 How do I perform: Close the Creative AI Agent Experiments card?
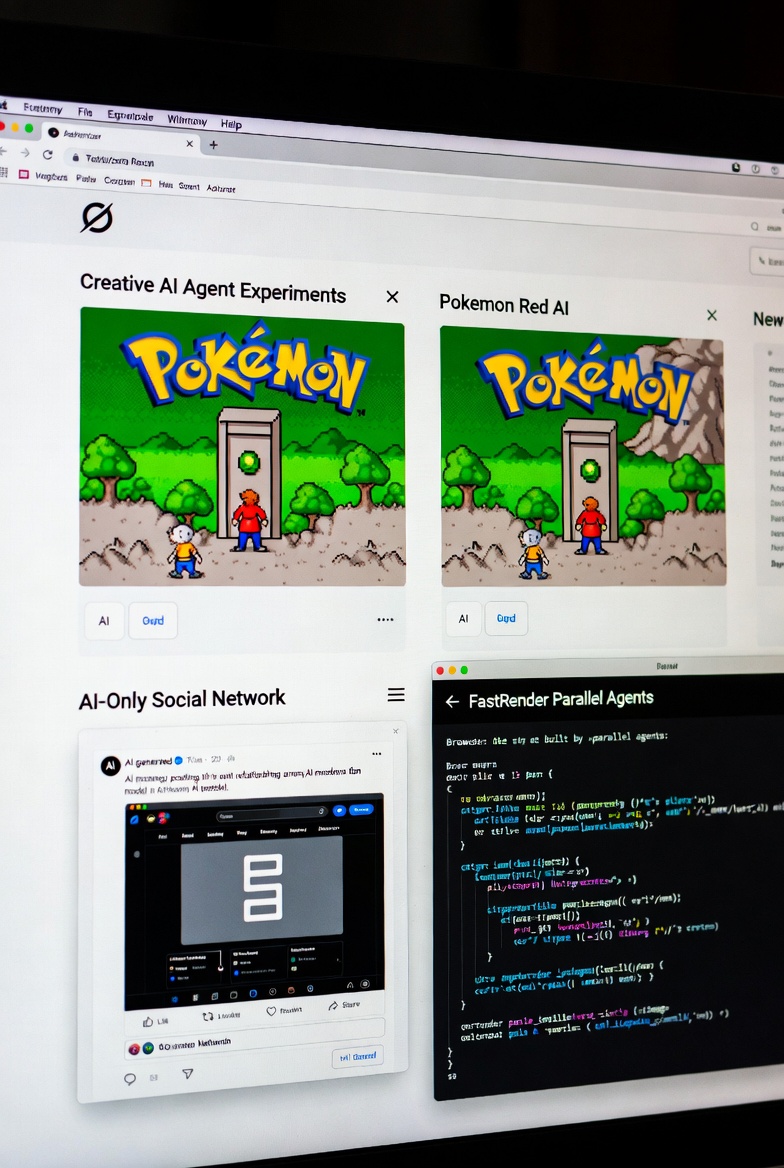pos(392,296)
